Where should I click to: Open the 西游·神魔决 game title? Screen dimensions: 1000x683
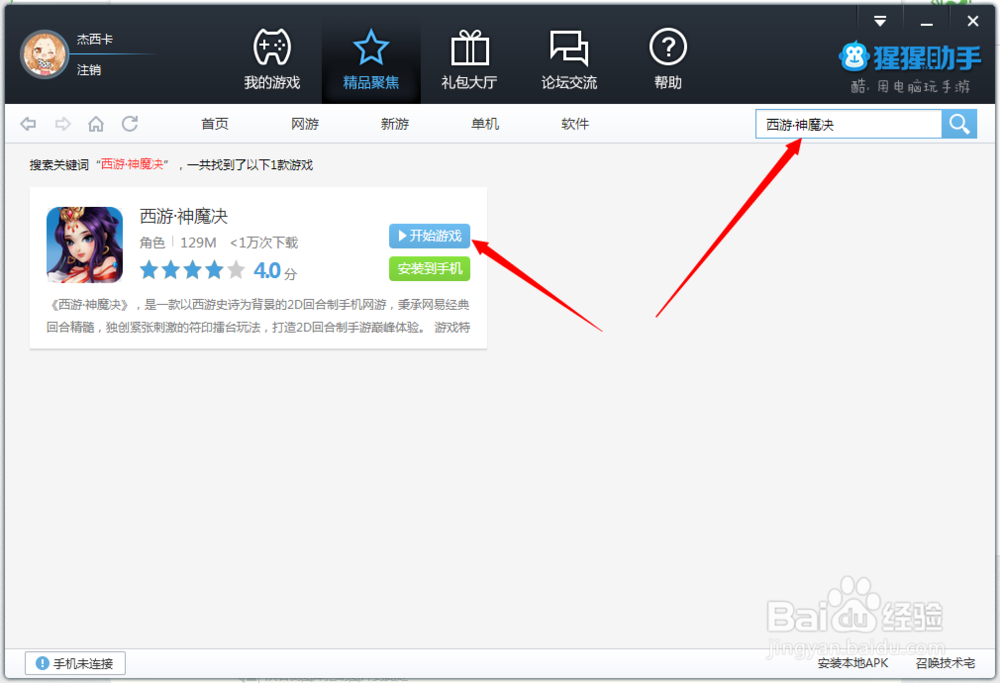(x=184, y=217)
